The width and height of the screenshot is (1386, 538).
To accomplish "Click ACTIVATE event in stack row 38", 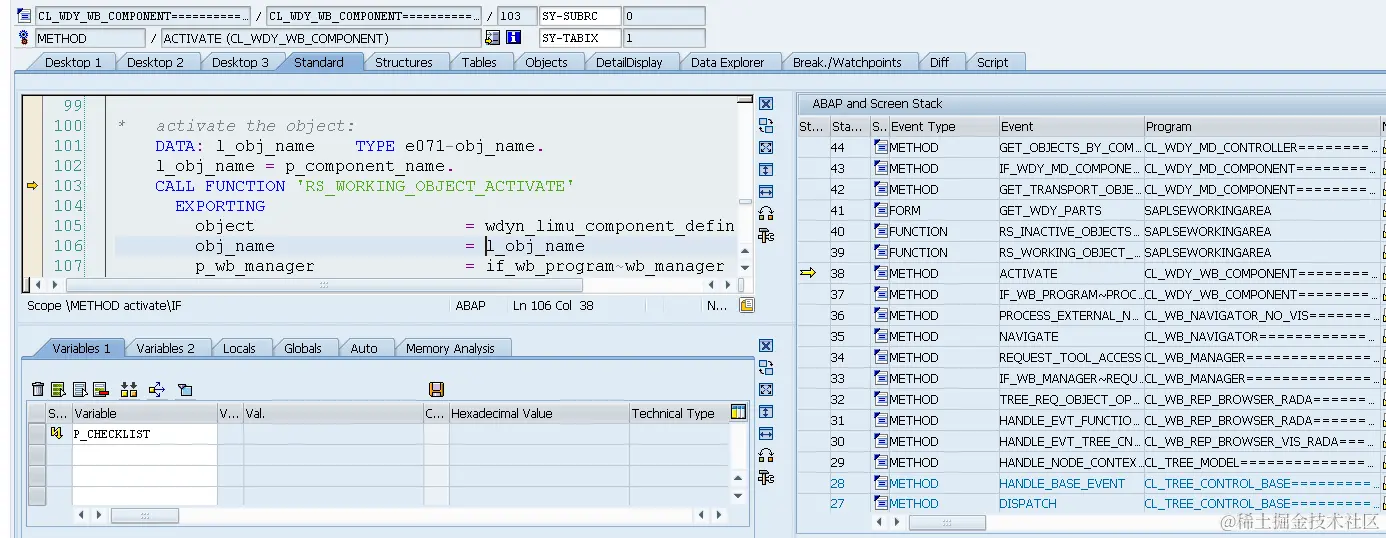I will tap(1028, 273).
